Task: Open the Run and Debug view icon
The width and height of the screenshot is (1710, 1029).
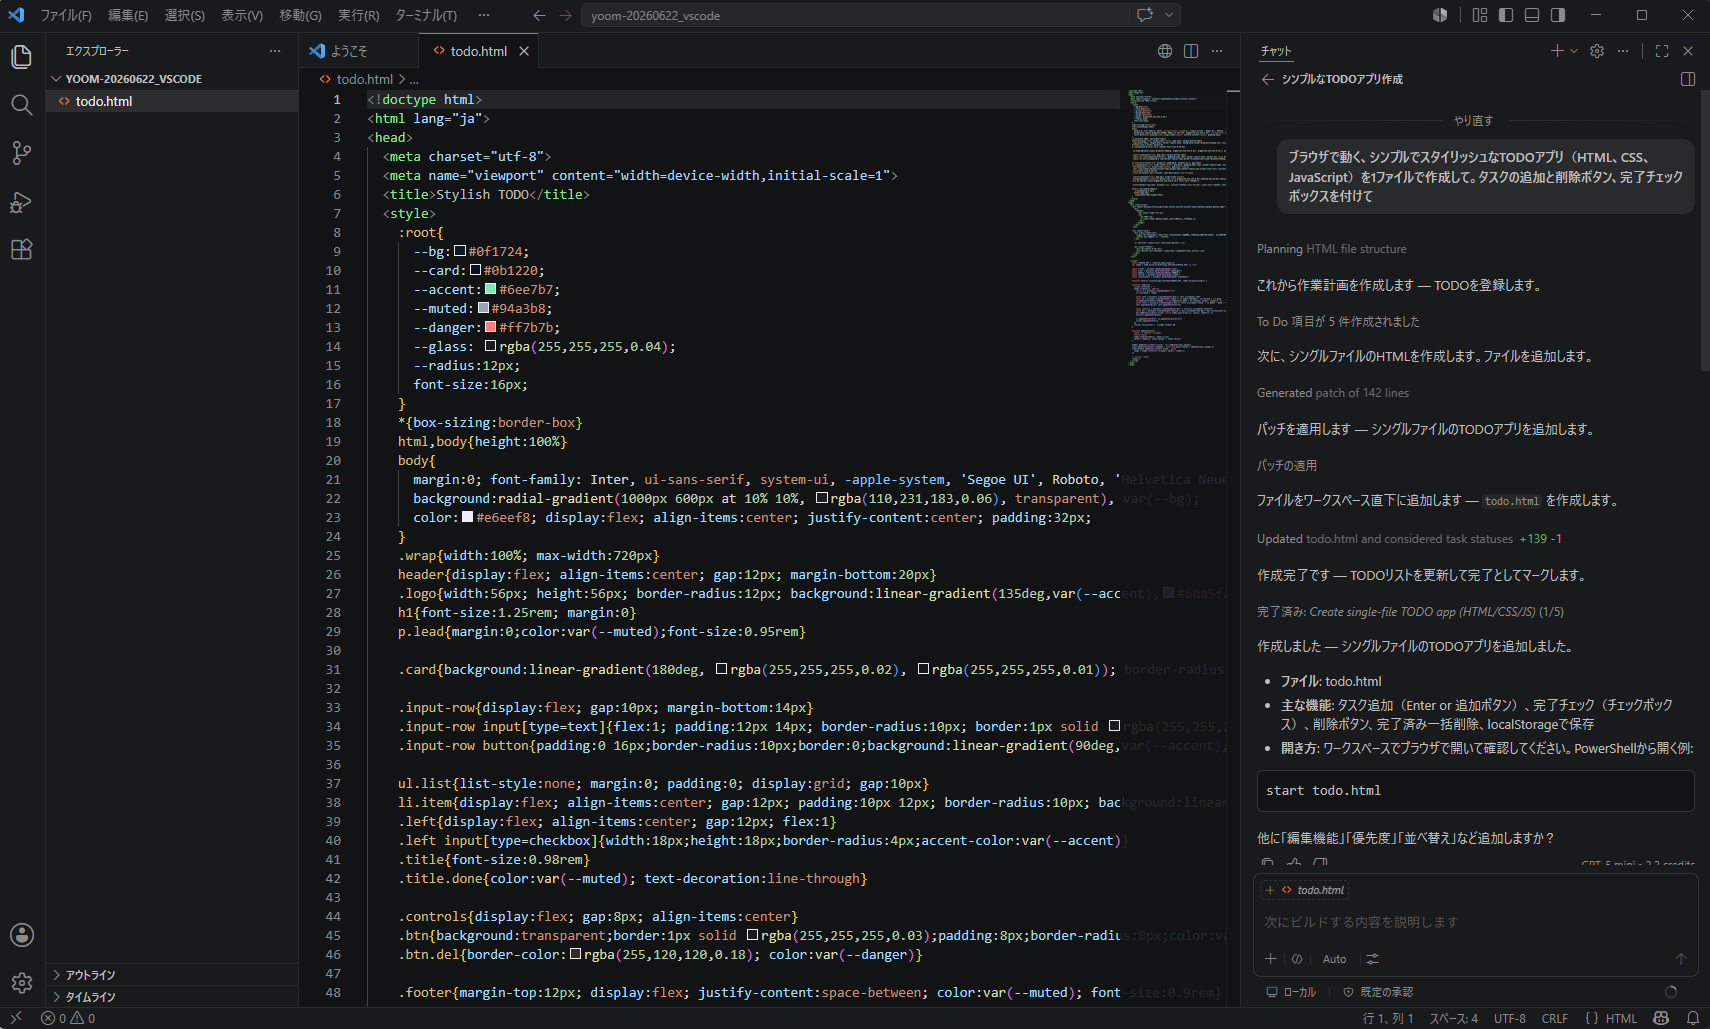Action: pos(21,202)
